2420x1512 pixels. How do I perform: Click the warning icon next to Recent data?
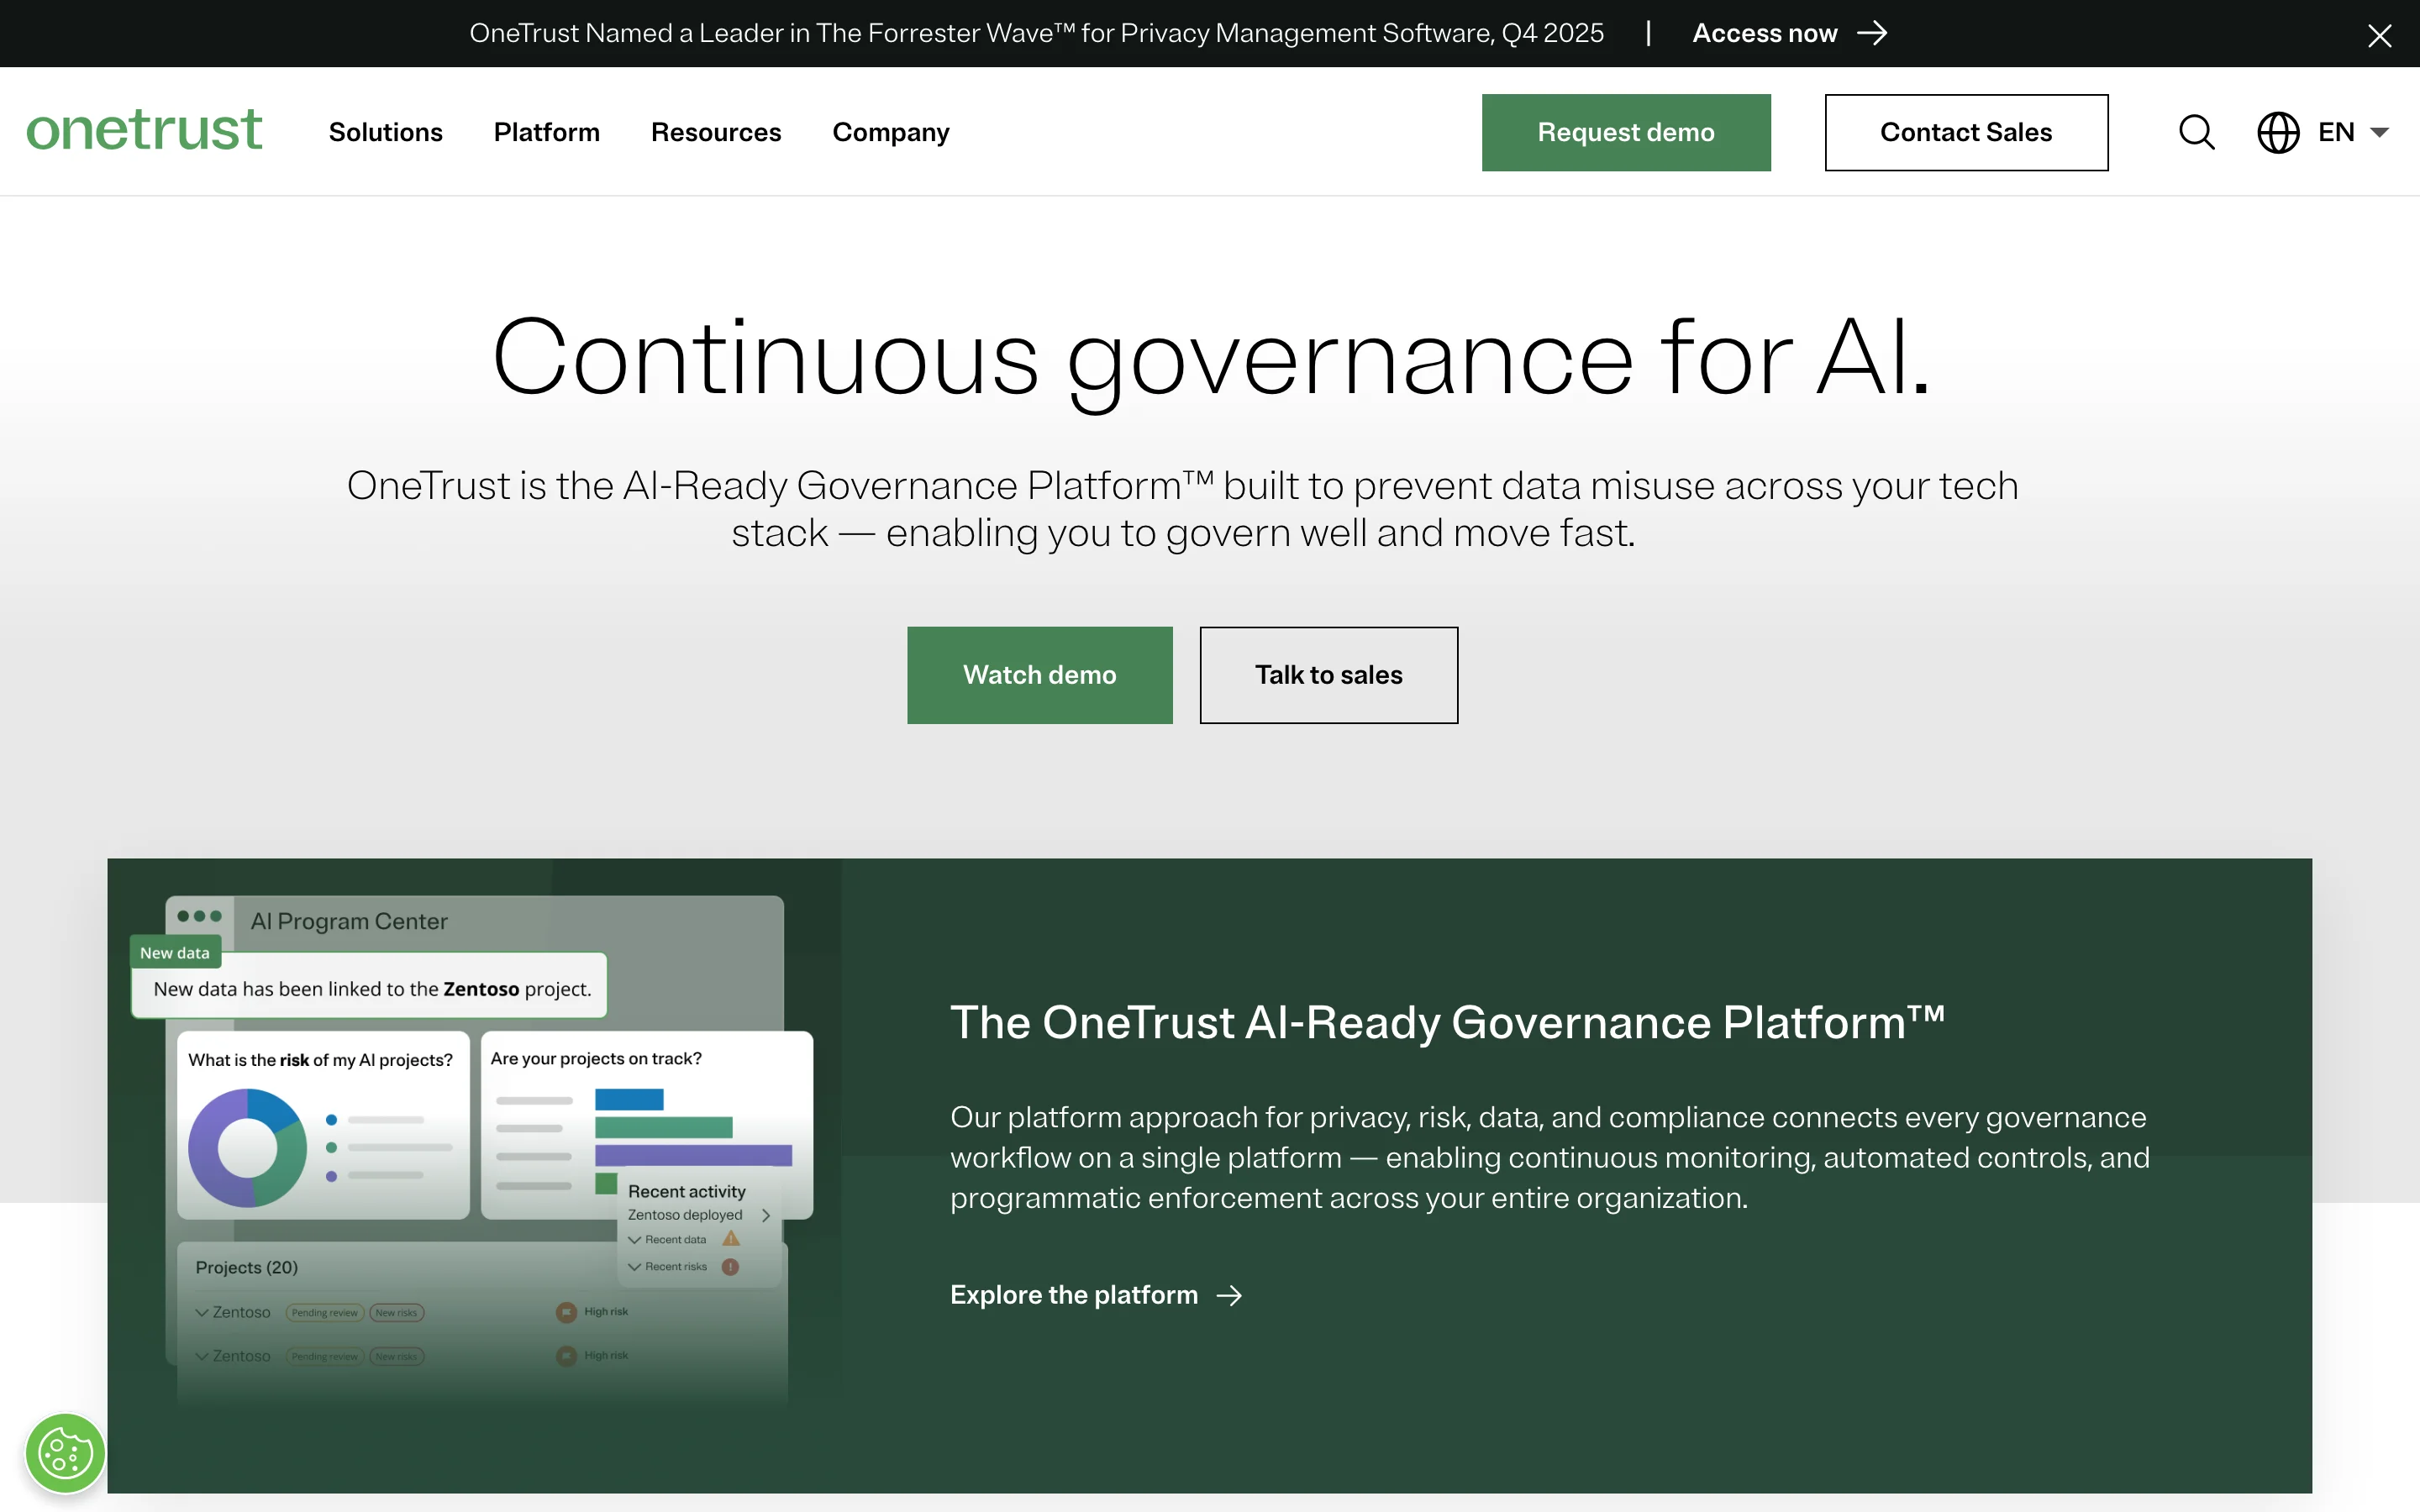click(x=729, y=1238)
